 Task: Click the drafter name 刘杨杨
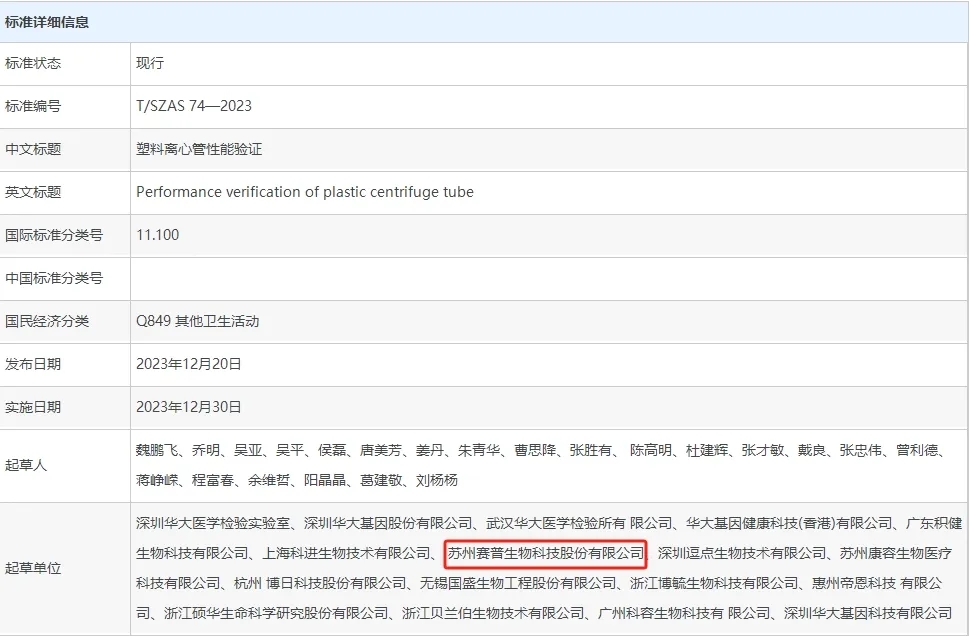click(437, 480)
